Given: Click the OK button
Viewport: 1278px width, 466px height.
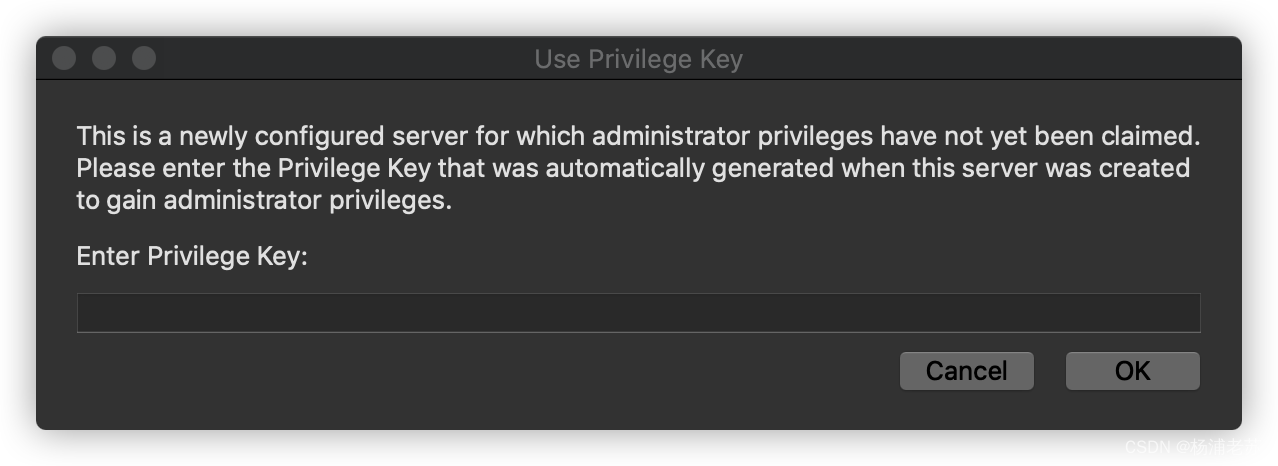Looking at the screenshot, I should 1132,371.
